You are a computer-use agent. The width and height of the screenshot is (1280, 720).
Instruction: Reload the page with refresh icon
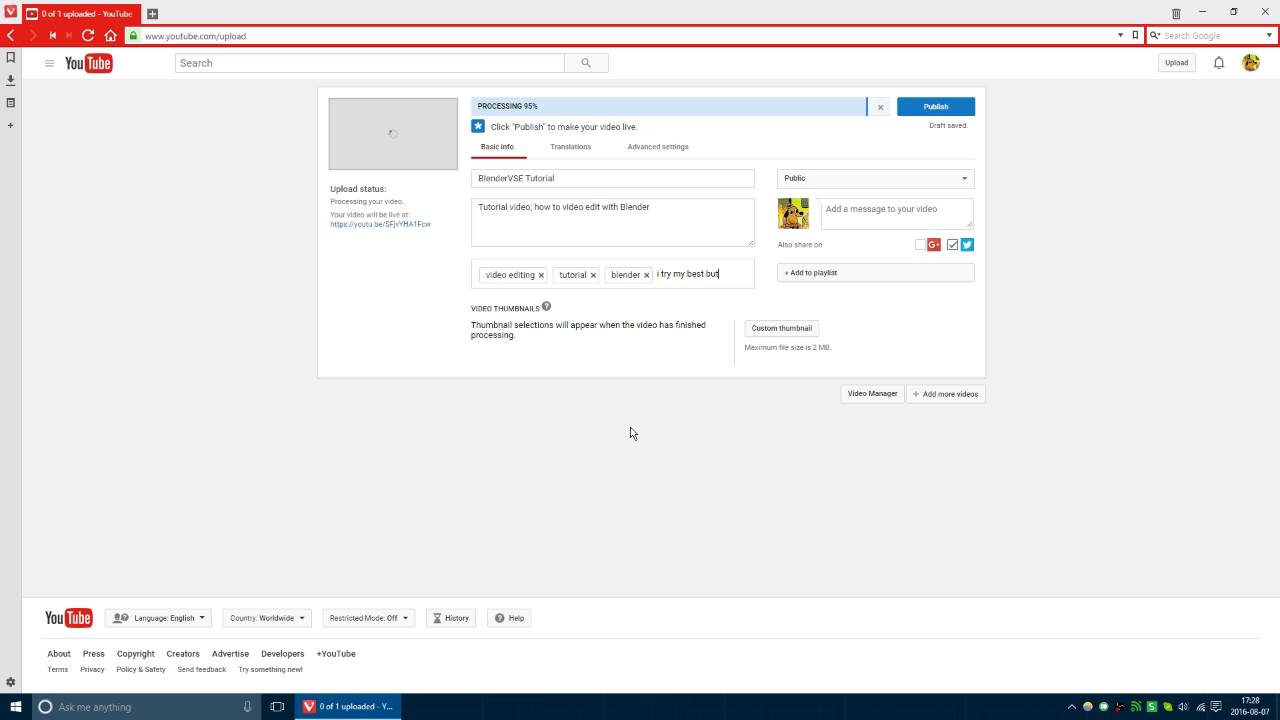click(88, 35)
